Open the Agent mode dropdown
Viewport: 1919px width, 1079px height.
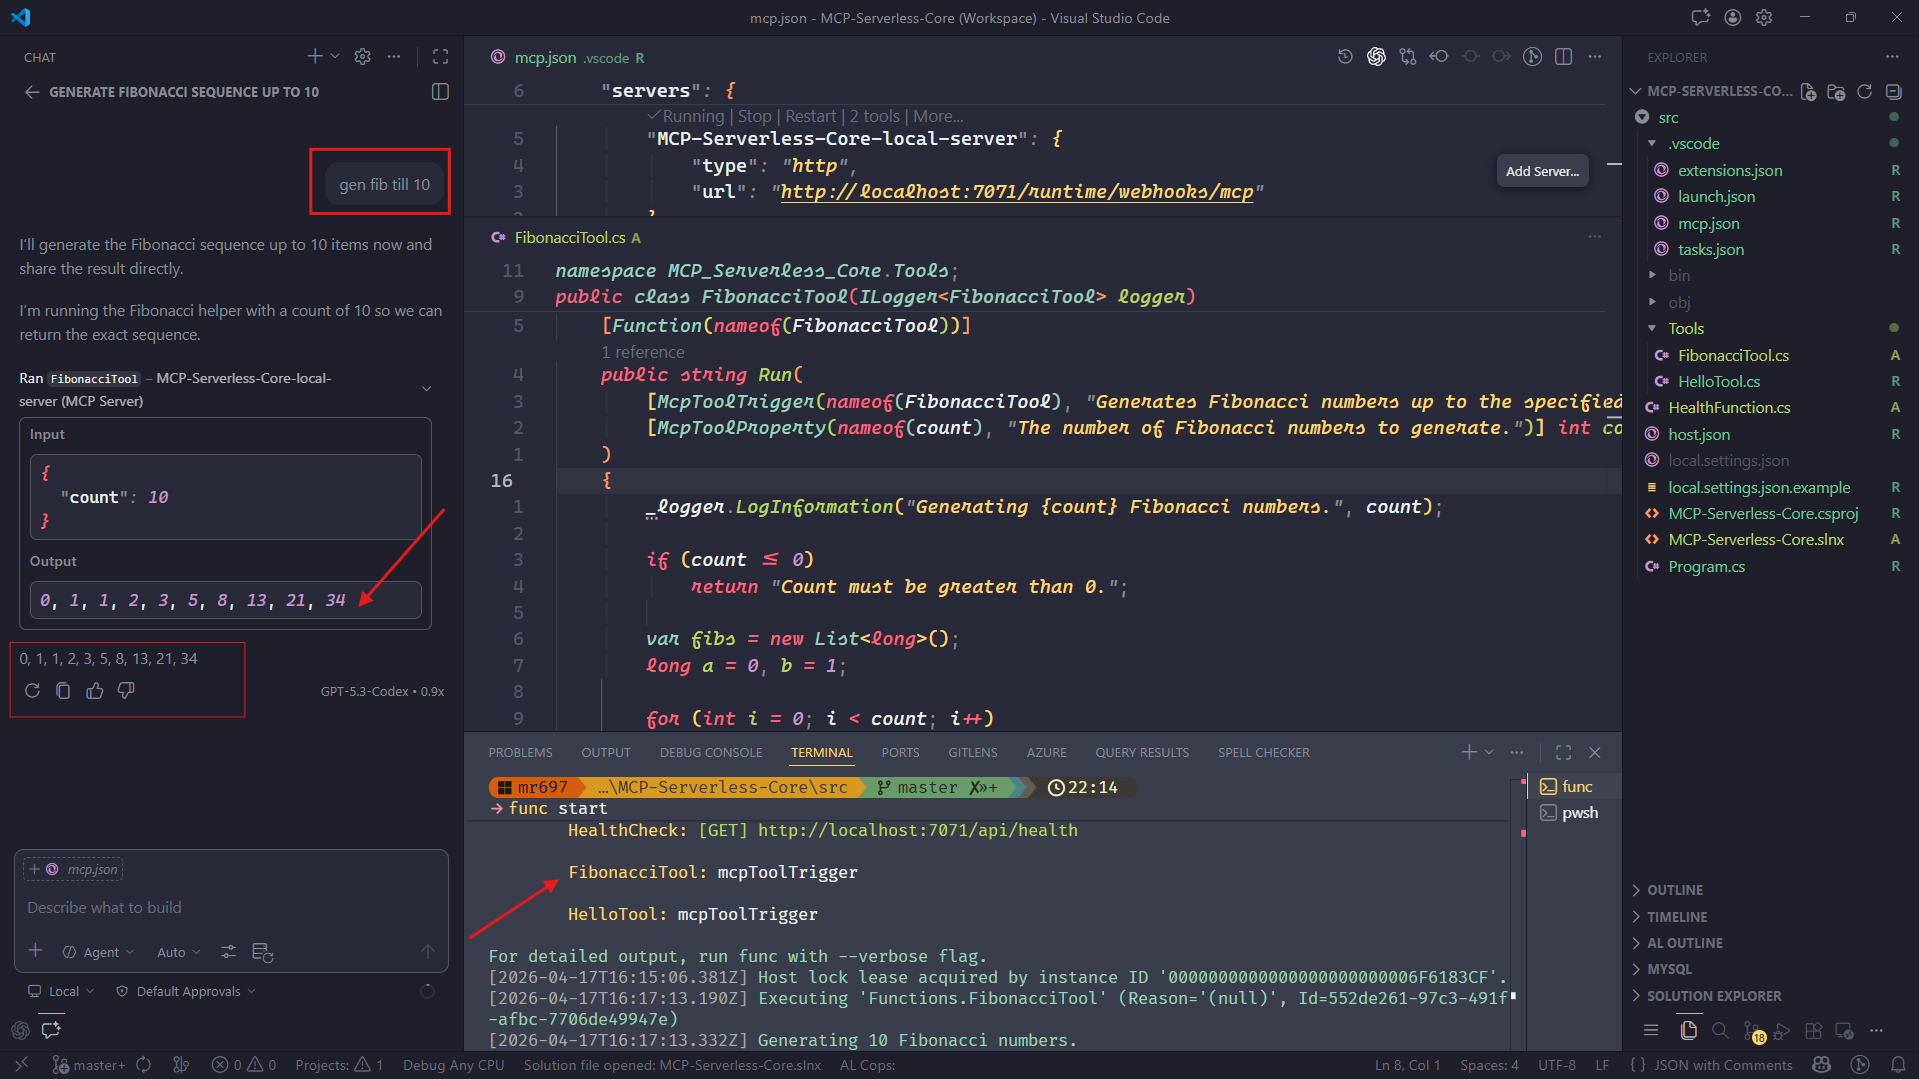pyautogui.click(x=99, y=952)
